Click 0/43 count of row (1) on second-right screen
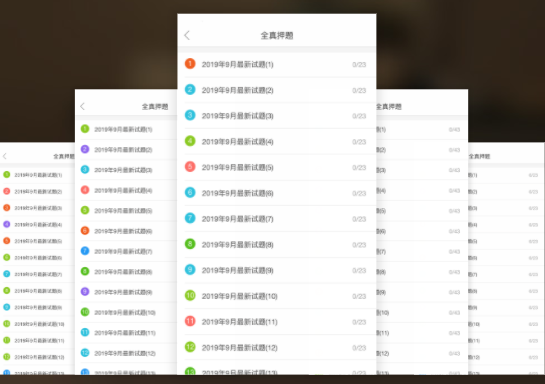The height and width of the screenshot is (384, 545). (454, 130)
